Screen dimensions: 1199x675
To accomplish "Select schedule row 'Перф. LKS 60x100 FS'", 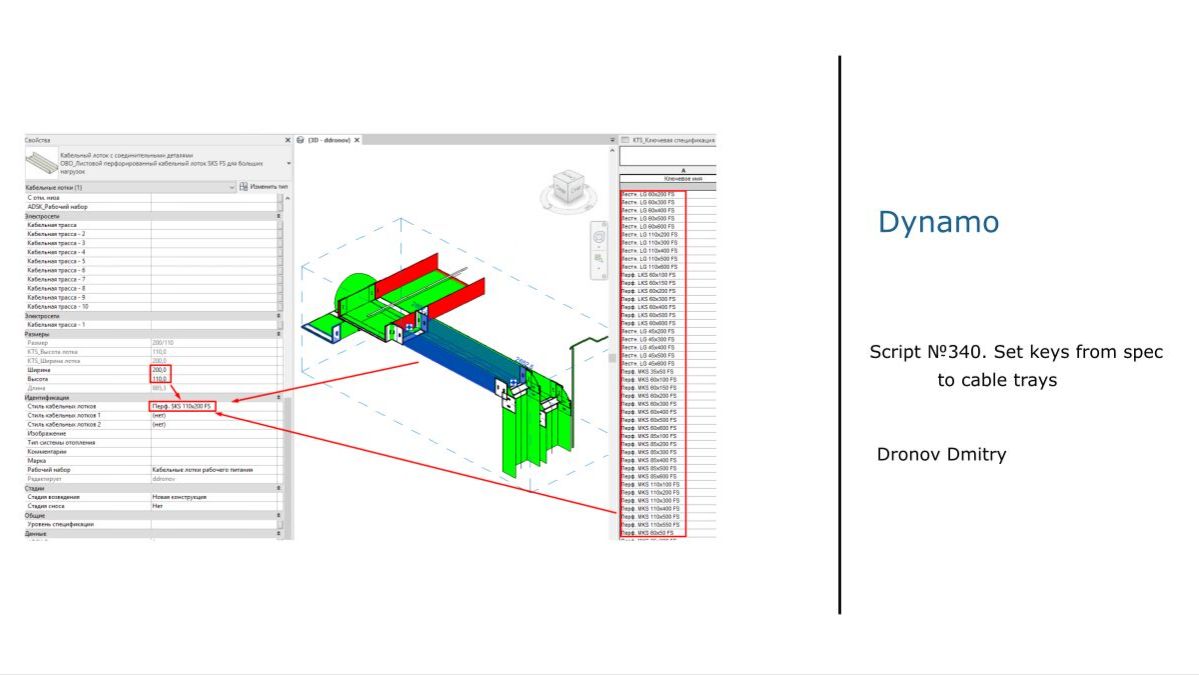I will pyautogui.click(x=668, y=274).
